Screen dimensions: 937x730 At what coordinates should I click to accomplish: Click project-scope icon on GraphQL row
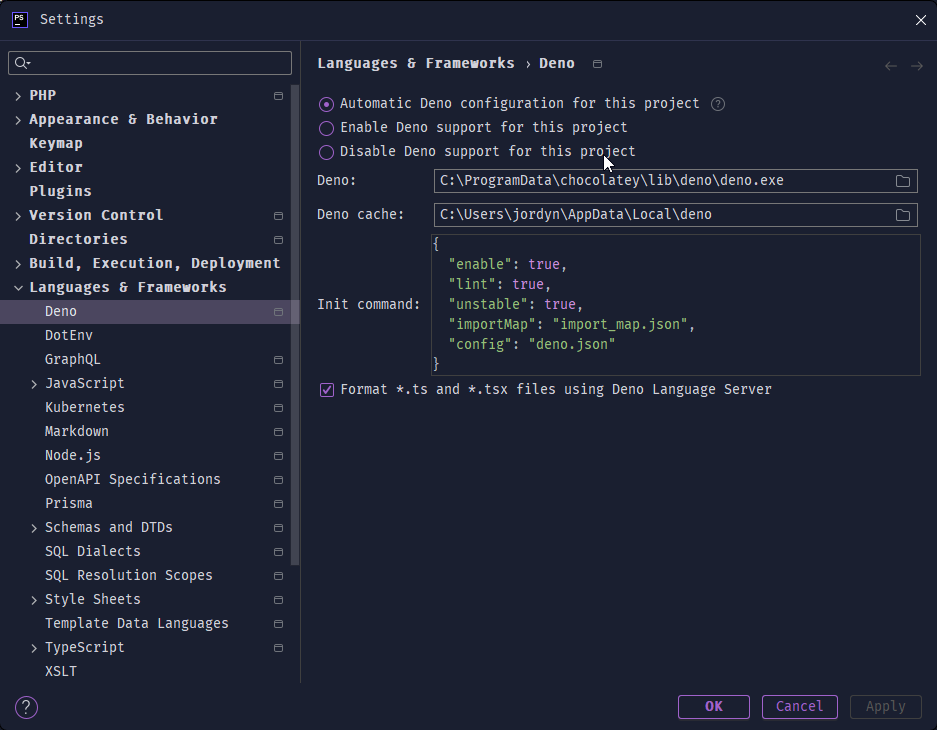(x=278, y=360)
